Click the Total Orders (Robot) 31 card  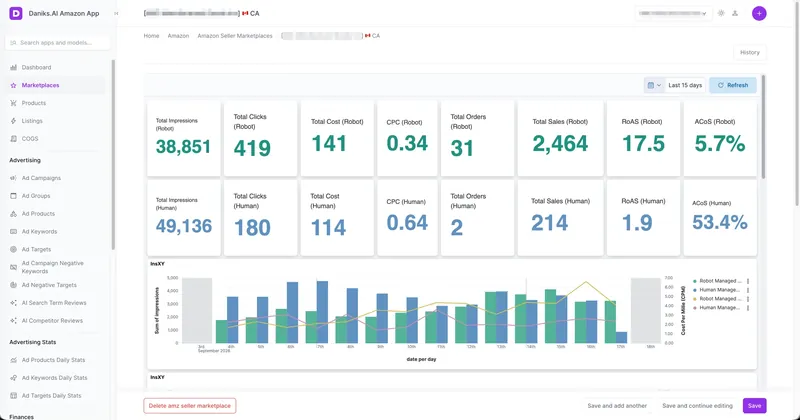[478, 138]
